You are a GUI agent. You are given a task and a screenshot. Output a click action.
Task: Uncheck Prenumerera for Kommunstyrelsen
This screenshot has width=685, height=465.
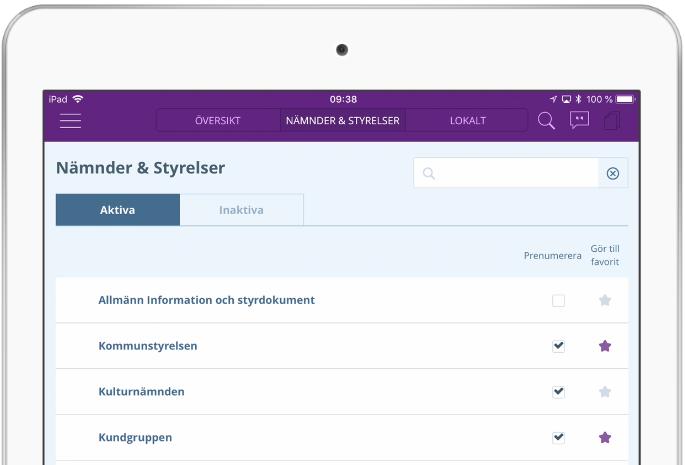coord(558,346)
